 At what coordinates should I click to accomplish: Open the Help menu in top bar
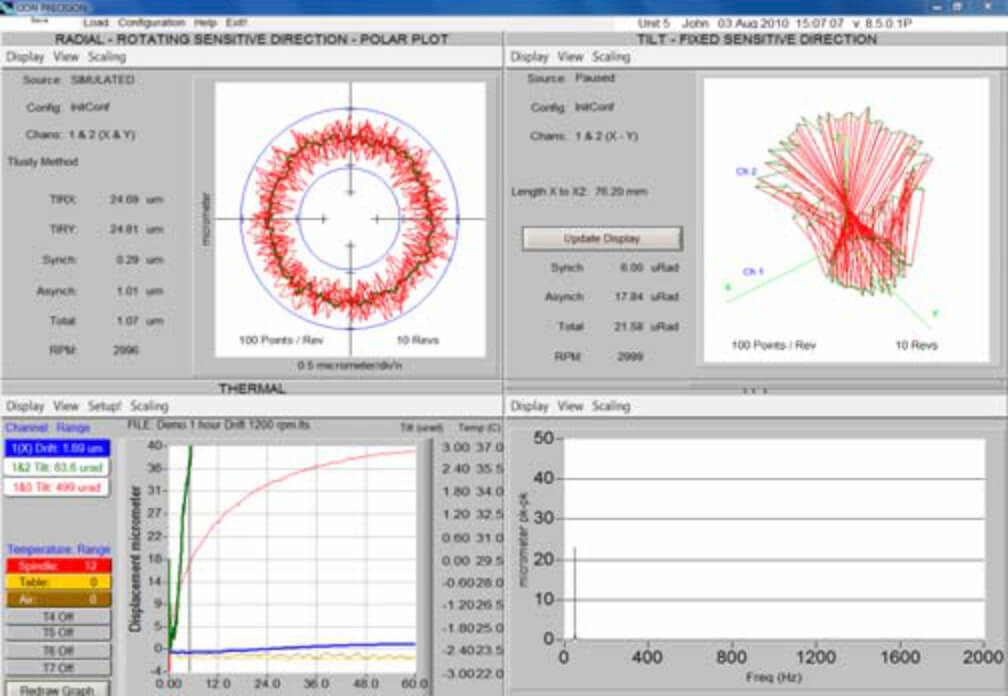pos(205,22)
